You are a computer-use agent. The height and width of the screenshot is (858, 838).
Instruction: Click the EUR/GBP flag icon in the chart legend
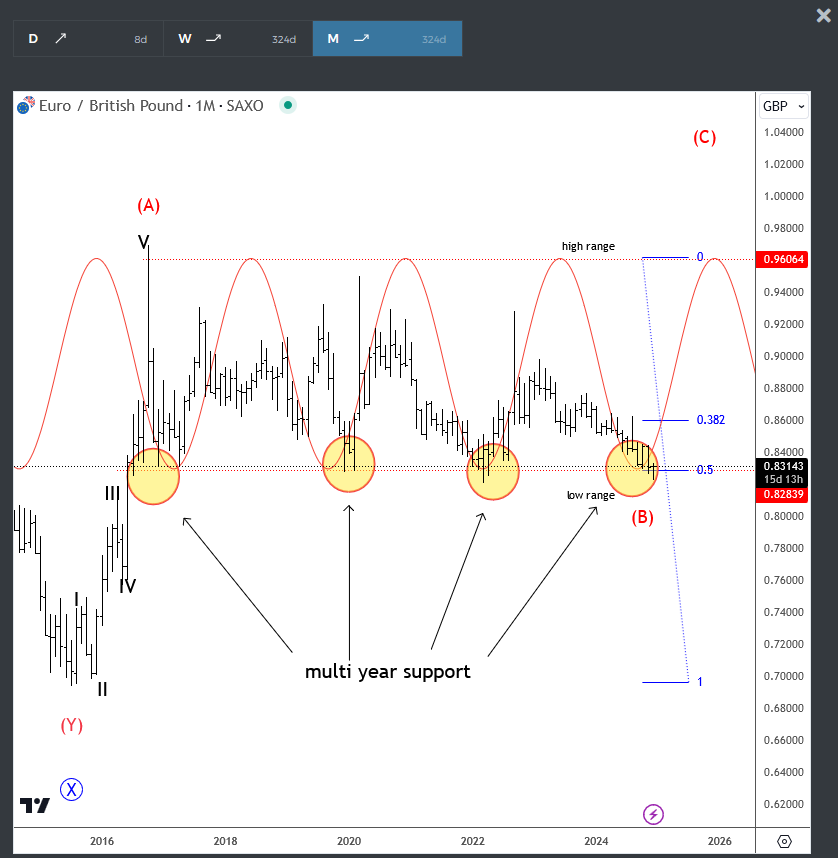click(x=24, y=105)
